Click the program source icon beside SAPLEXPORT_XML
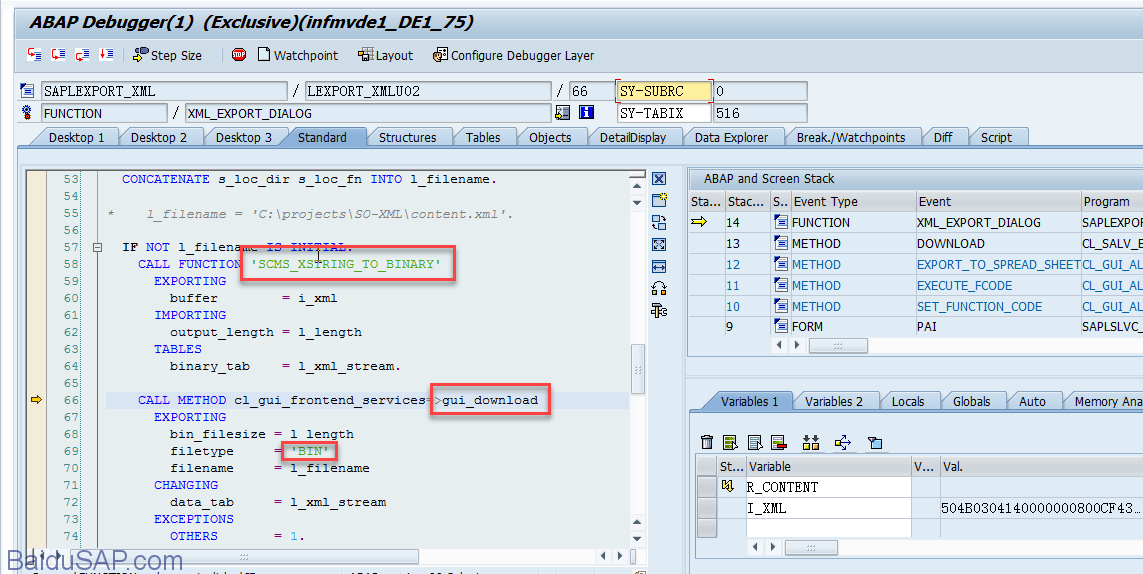The height and width of the screenshot is (574, 1143). click(x=27, y=91)
